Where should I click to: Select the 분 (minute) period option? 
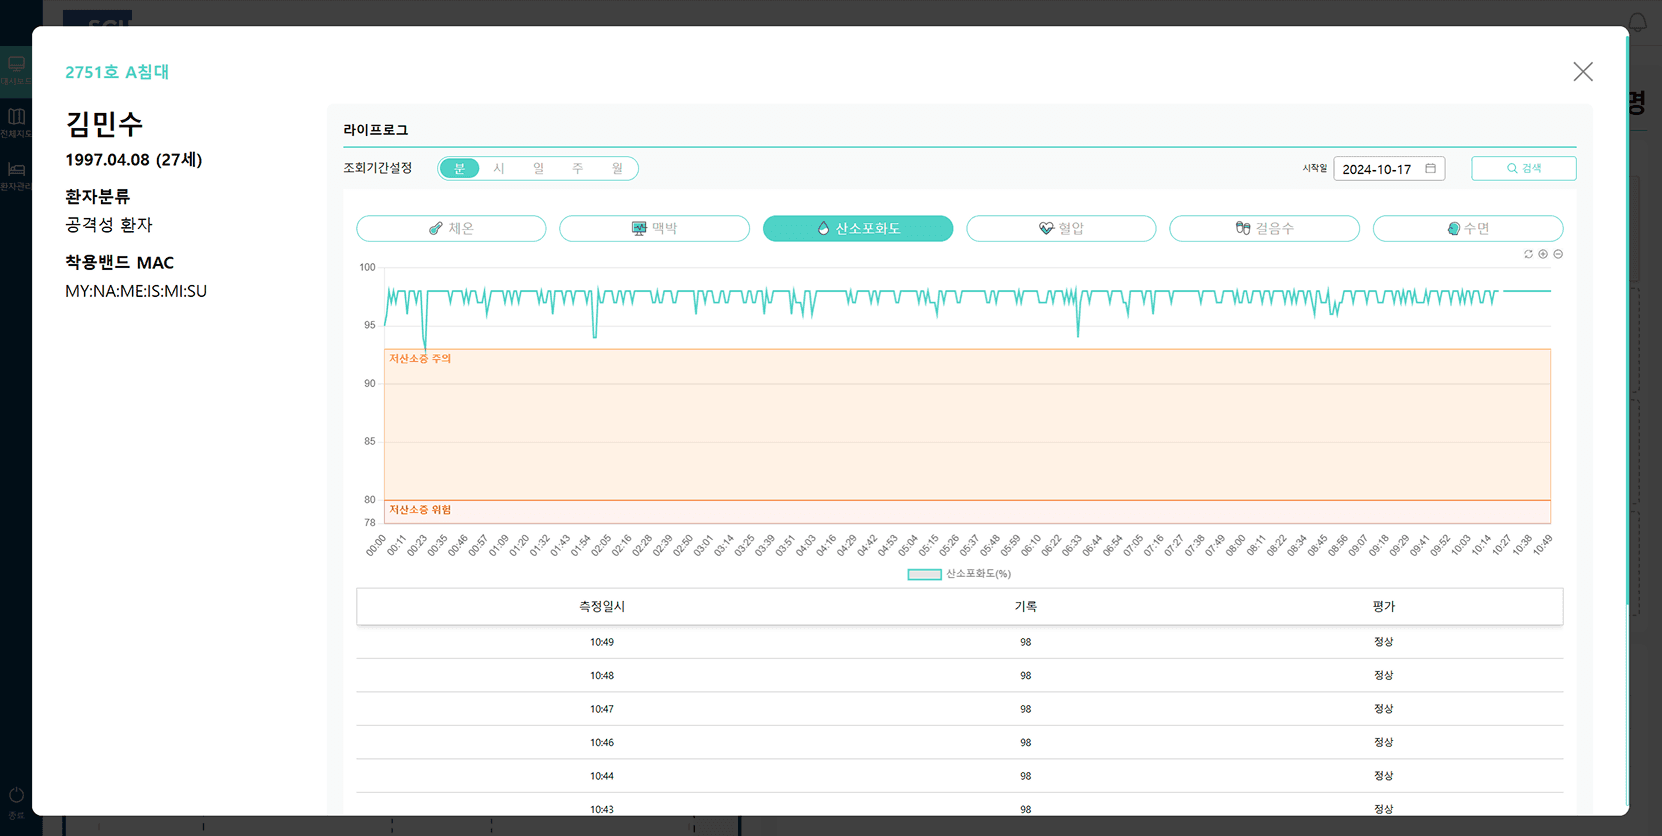[x=459, y=169]
